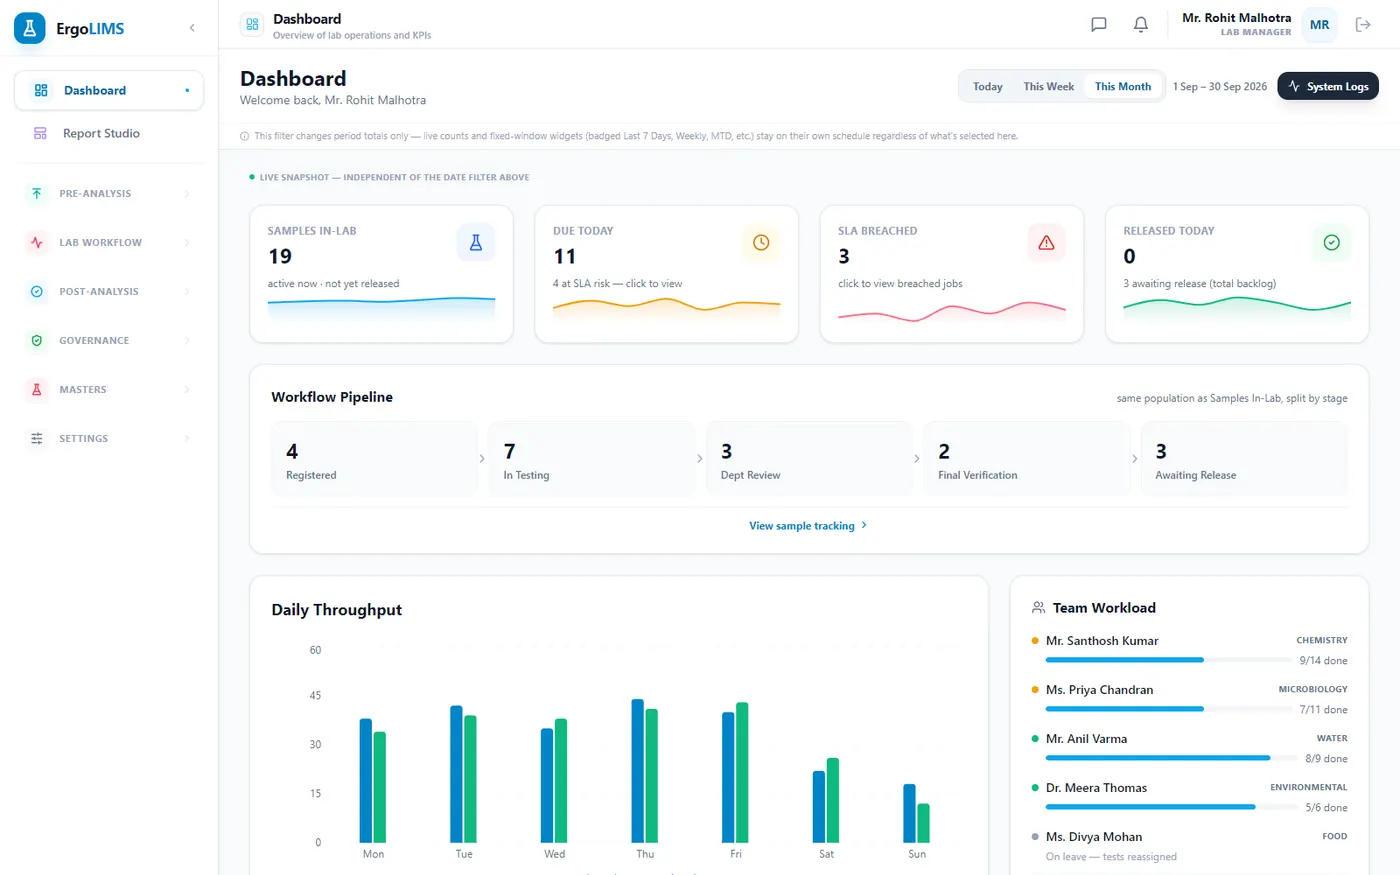Click the Mr. Rohit Malhotra name in header
This screenshot has height=875, width=1400.
pos(1236,18)
